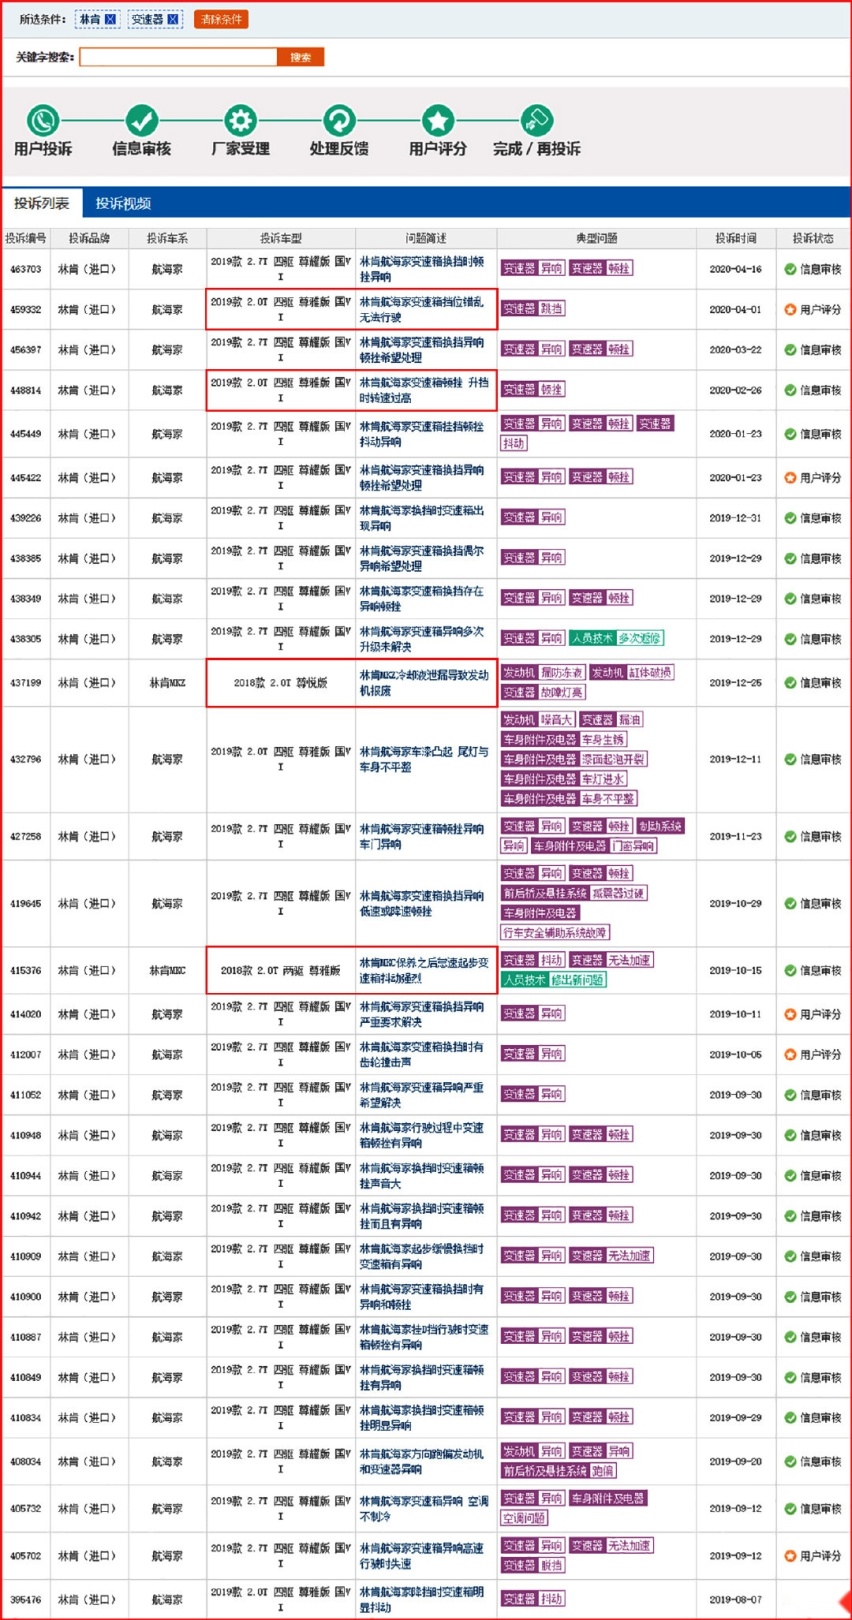The height and width of the screenshot is (1620, 852).
Task: Click the date 2020-04-16
Action: tap(735, 269)
